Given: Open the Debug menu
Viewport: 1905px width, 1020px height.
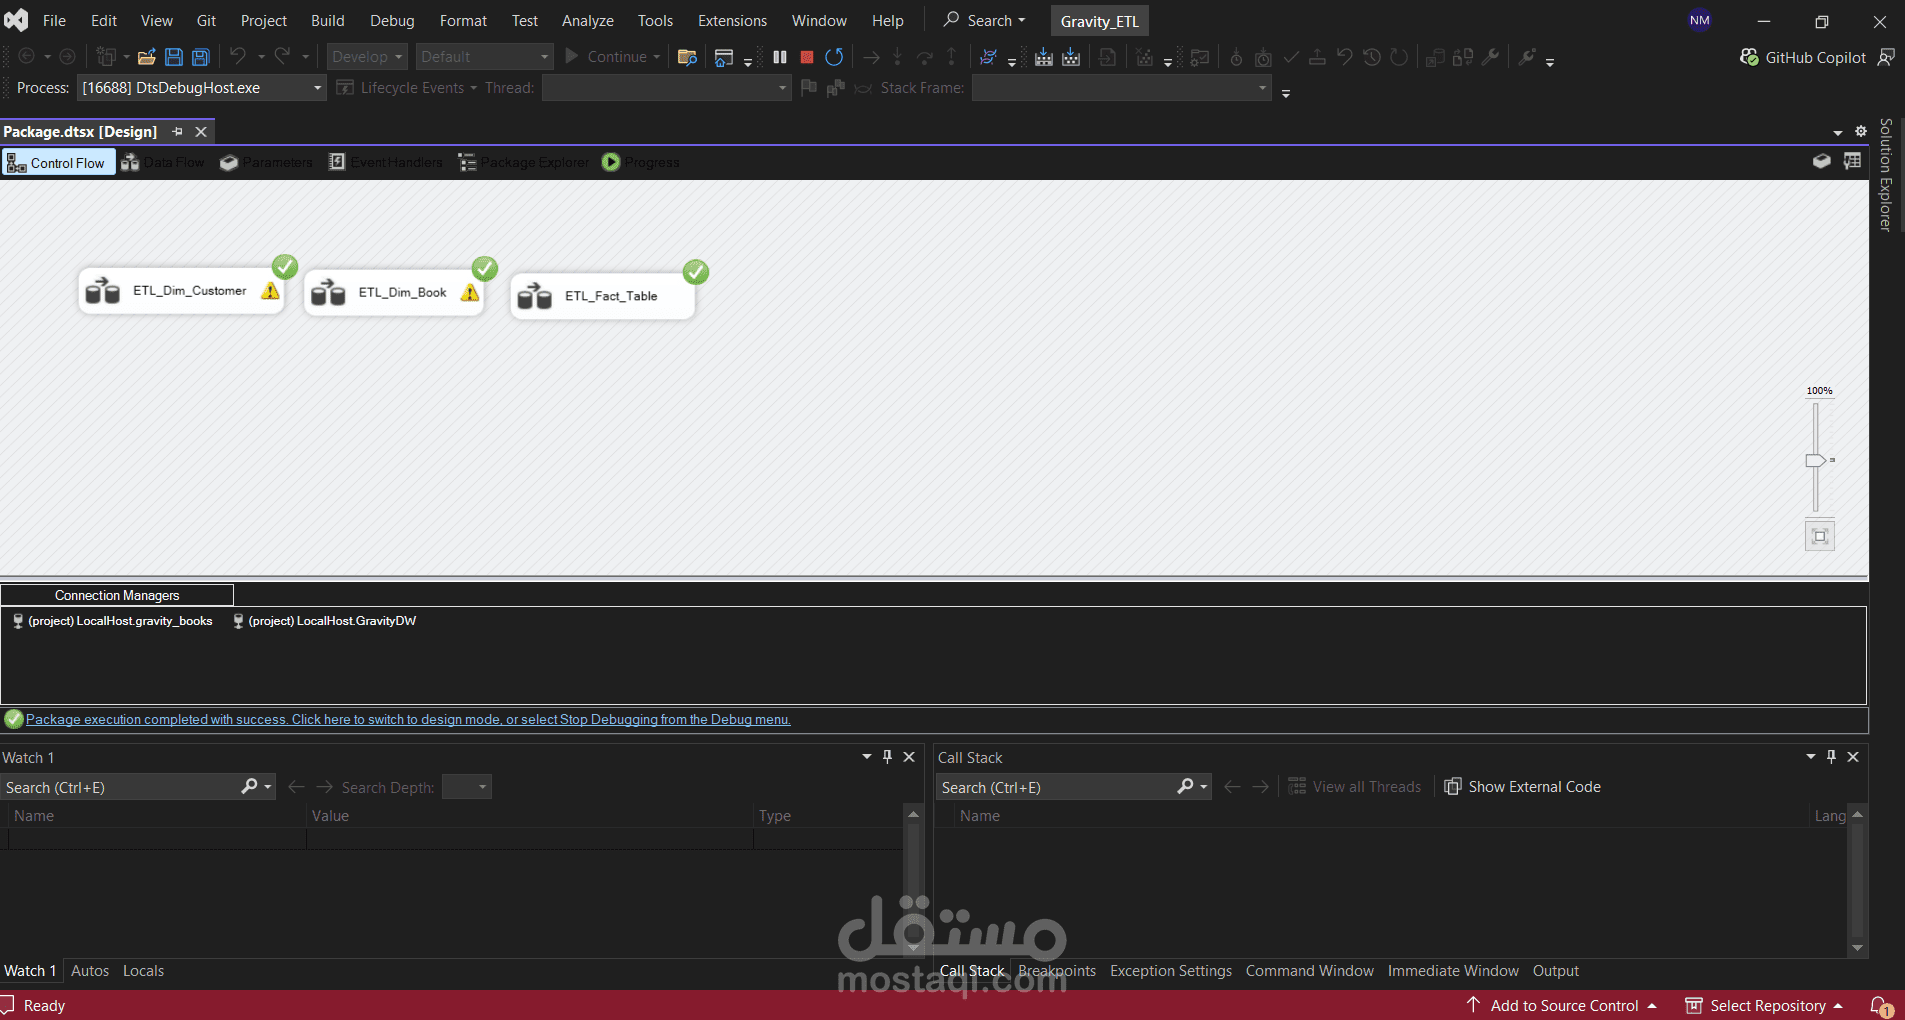Looking at the screenshot, I should coord(392,20).
